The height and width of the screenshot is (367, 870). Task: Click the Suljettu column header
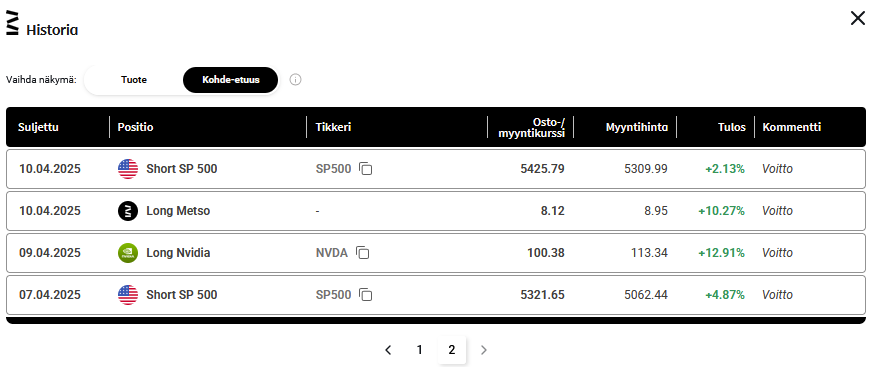coord(38,127)
